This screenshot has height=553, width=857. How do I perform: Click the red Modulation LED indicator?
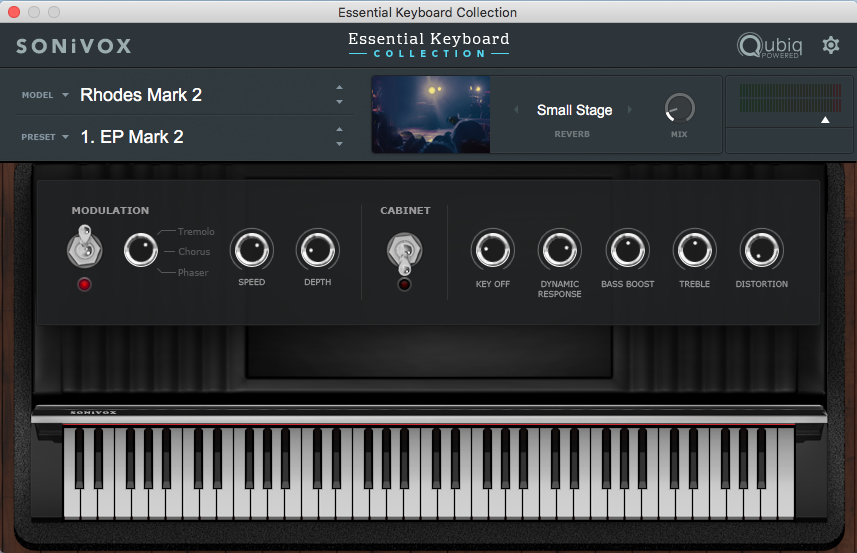point(84,285)
